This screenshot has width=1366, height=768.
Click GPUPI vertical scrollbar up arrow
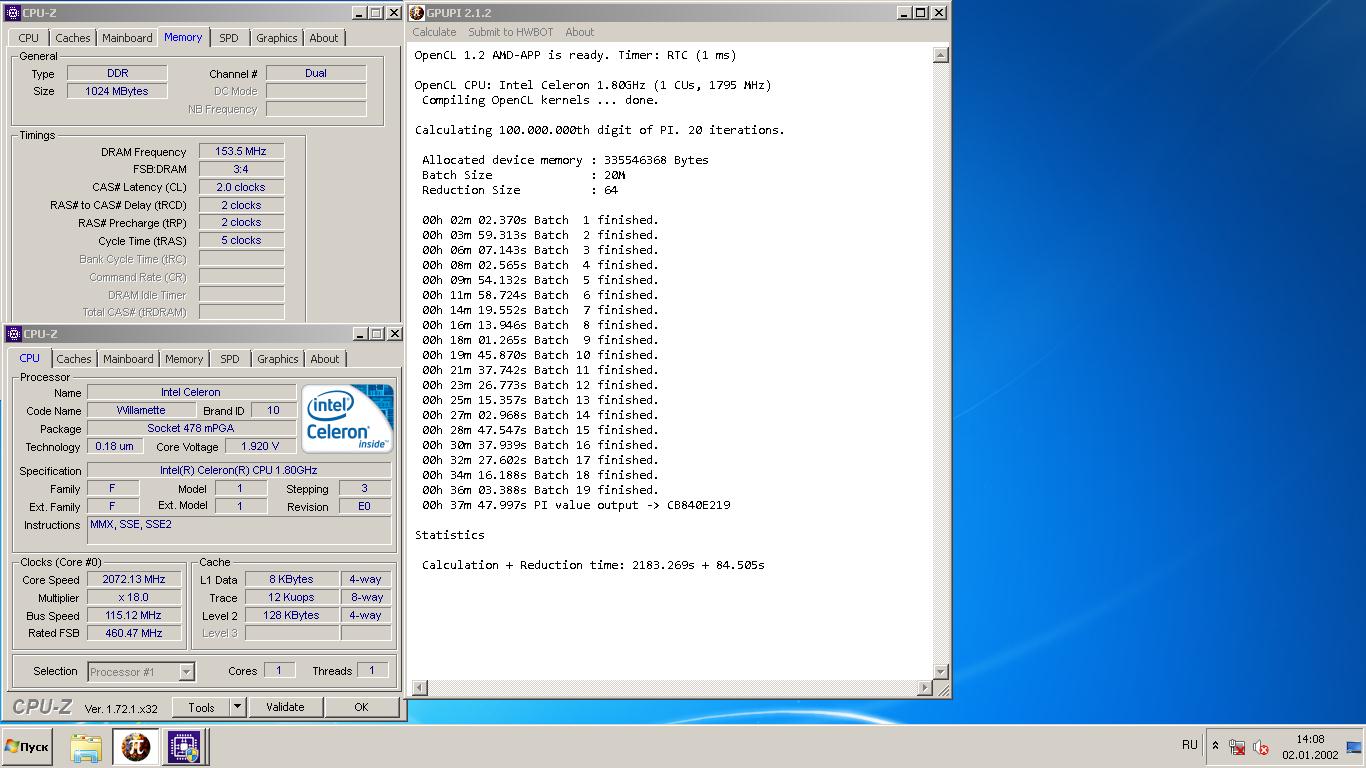point(940,56)
